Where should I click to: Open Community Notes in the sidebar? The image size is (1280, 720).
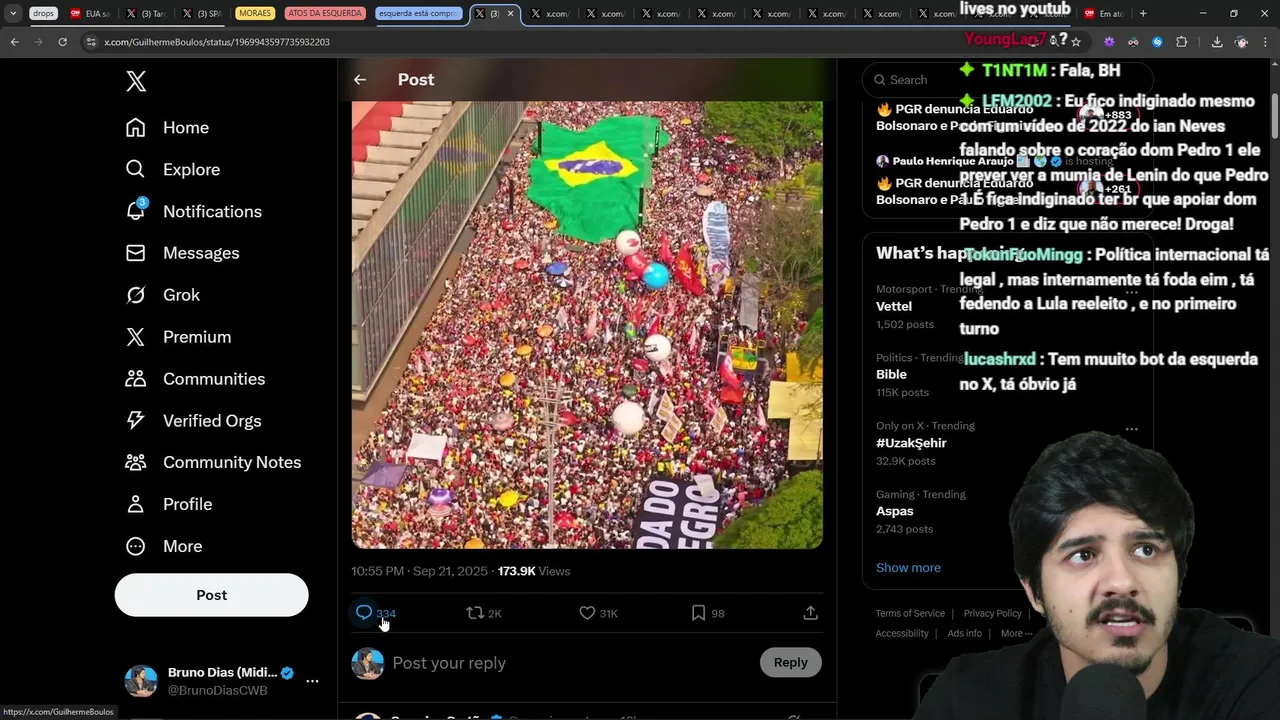click(x=213, y=463)
